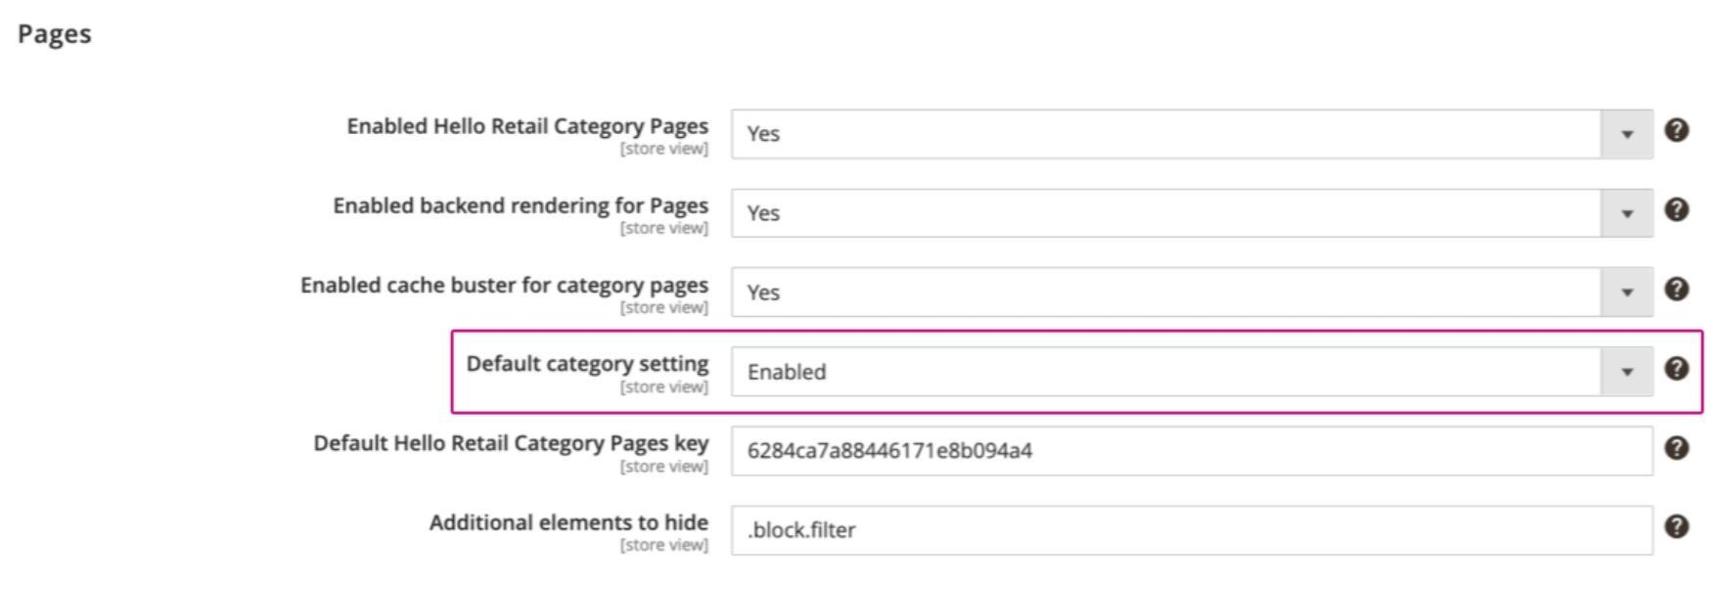The height and width of the screenshot is (591, 1720).
Task: Click help icon for cache buster setting
Action: 1676,289
